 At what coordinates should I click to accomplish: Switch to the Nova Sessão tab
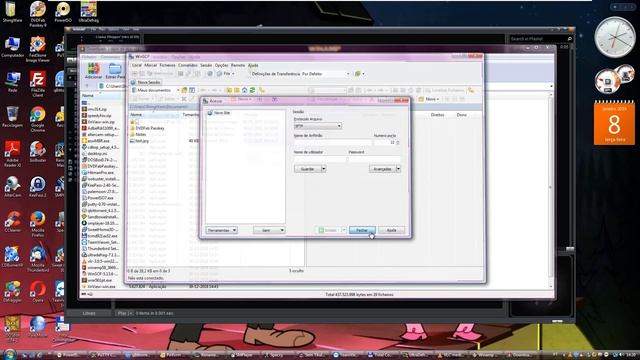point(146,82)
